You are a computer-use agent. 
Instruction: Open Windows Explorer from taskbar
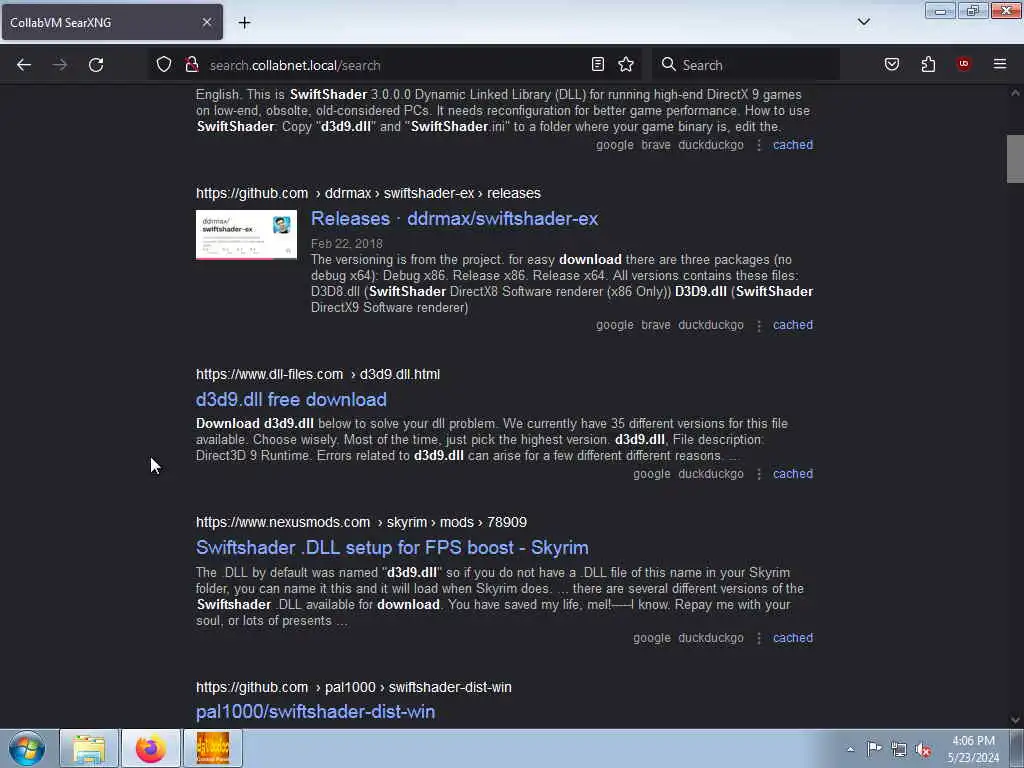[89, 748]
